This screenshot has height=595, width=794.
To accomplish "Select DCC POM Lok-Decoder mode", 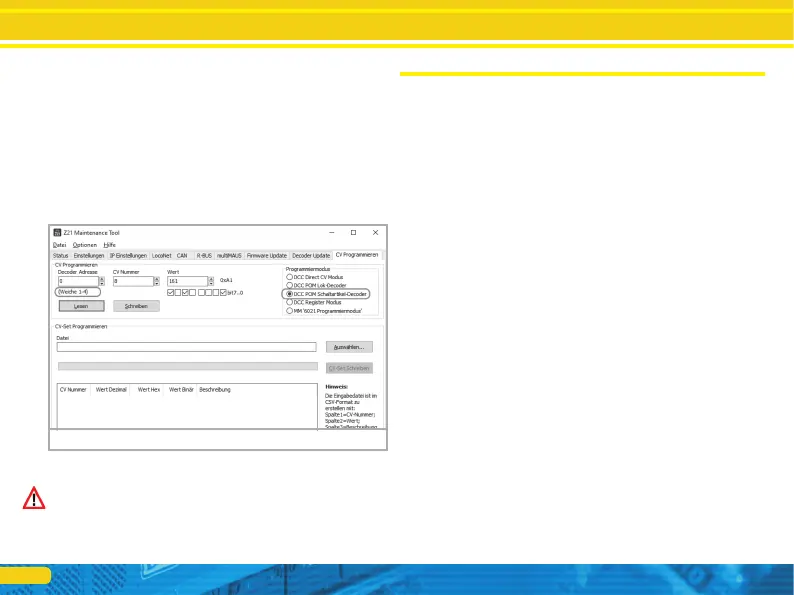I will click(290, 285).
